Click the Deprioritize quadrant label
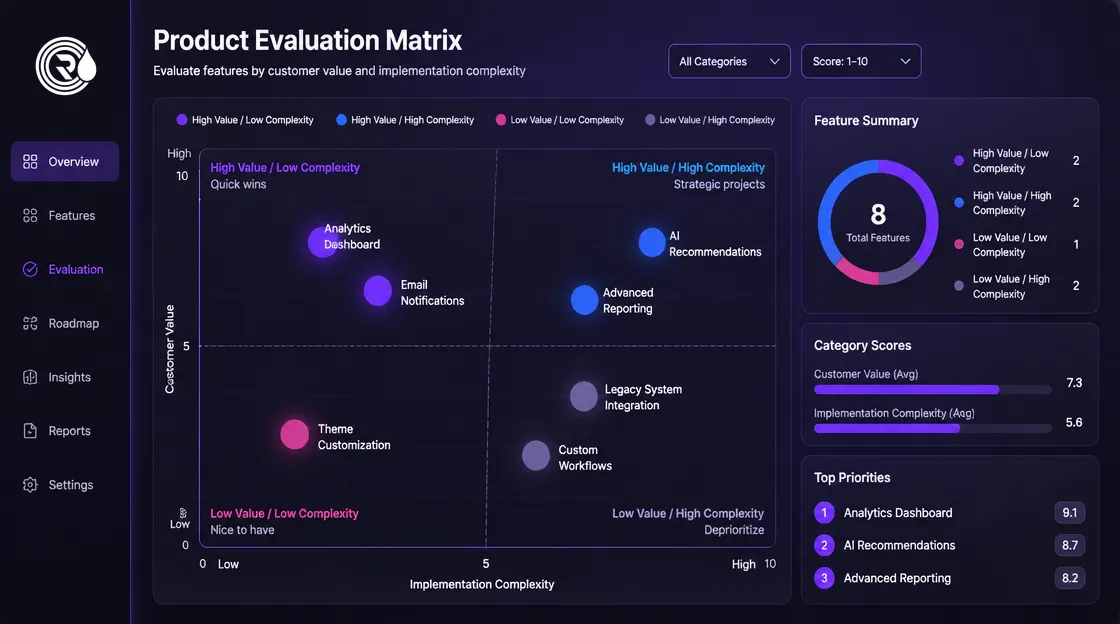1120x624 pixels. point(734,530)
